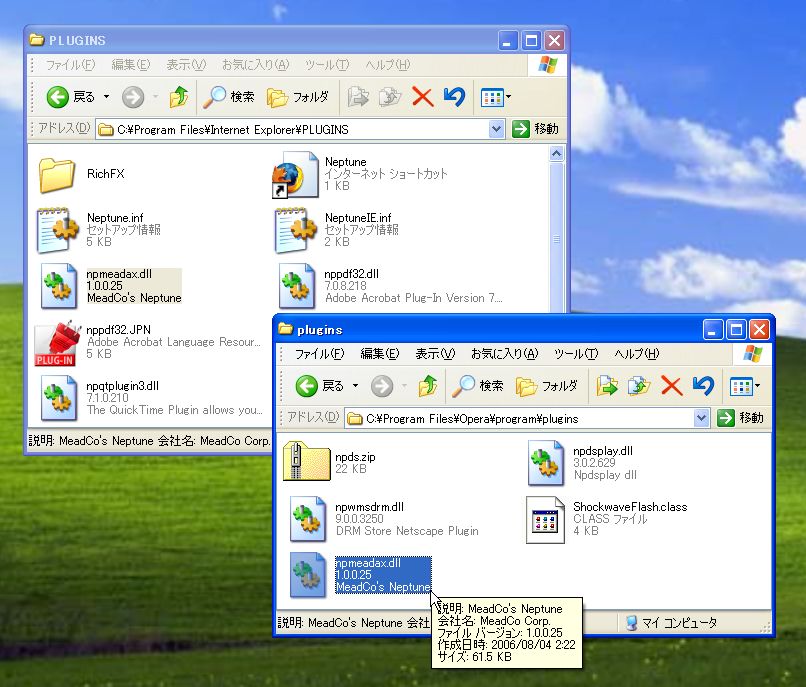Toggle Folders (フォルダ) in Opera plugins window

click(547, 386)
